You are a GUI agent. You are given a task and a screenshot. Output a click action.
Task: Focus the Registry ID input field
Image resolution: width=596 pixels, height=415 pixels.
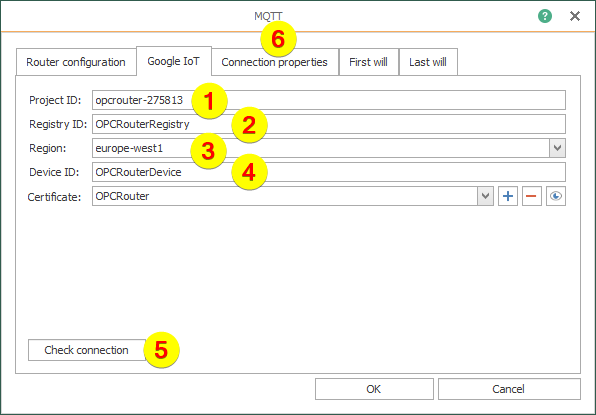pyautogui.click(x=329, y=124)
